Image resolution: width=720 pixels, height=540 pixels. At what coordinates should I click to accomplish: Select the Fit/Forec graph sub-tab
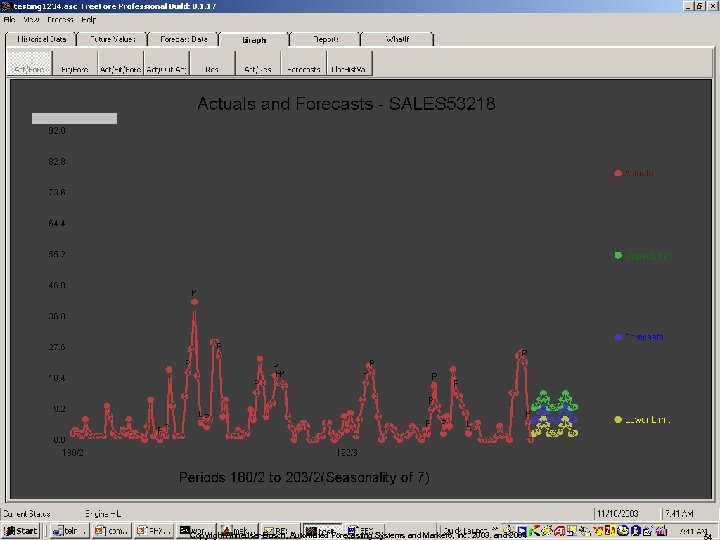[75, 63]
